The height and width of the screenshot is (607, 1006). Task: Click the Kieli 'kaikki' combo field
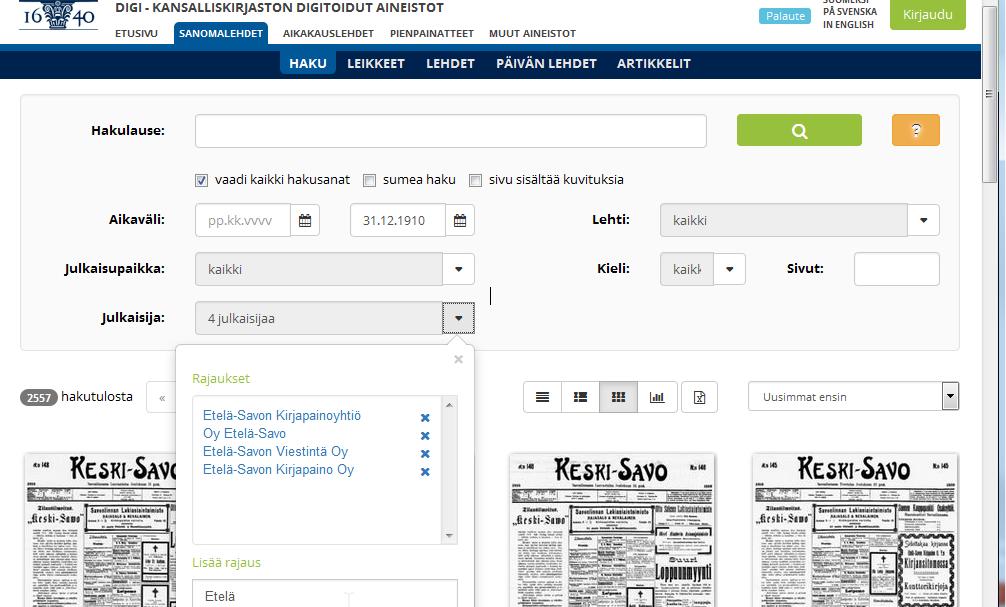point(686,269)
